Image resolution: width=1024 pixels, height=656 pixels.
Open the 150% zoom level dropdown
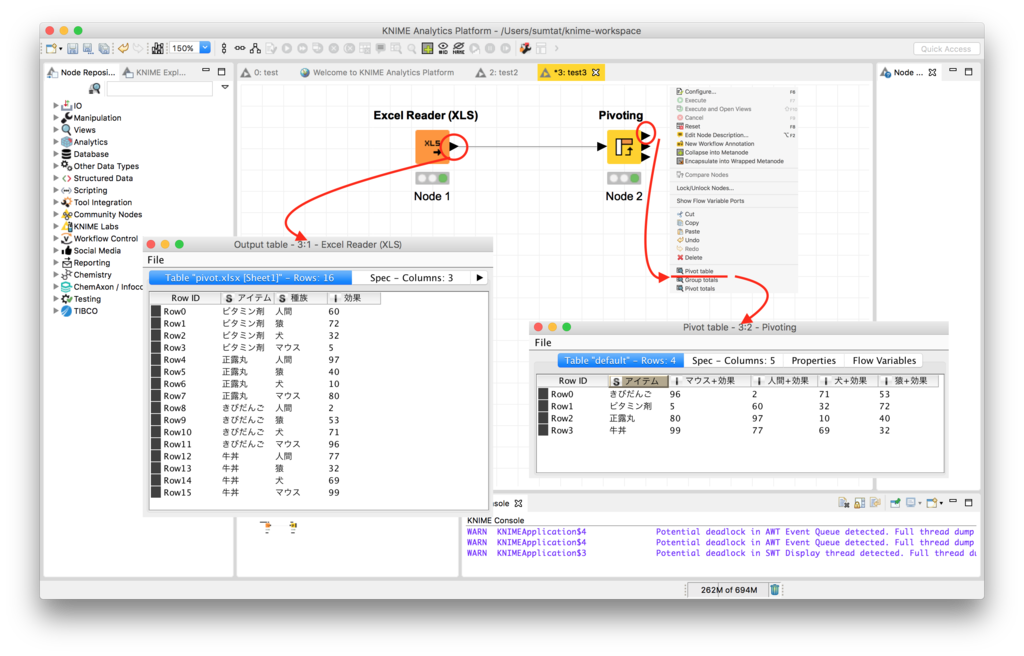tap(207, 47)
